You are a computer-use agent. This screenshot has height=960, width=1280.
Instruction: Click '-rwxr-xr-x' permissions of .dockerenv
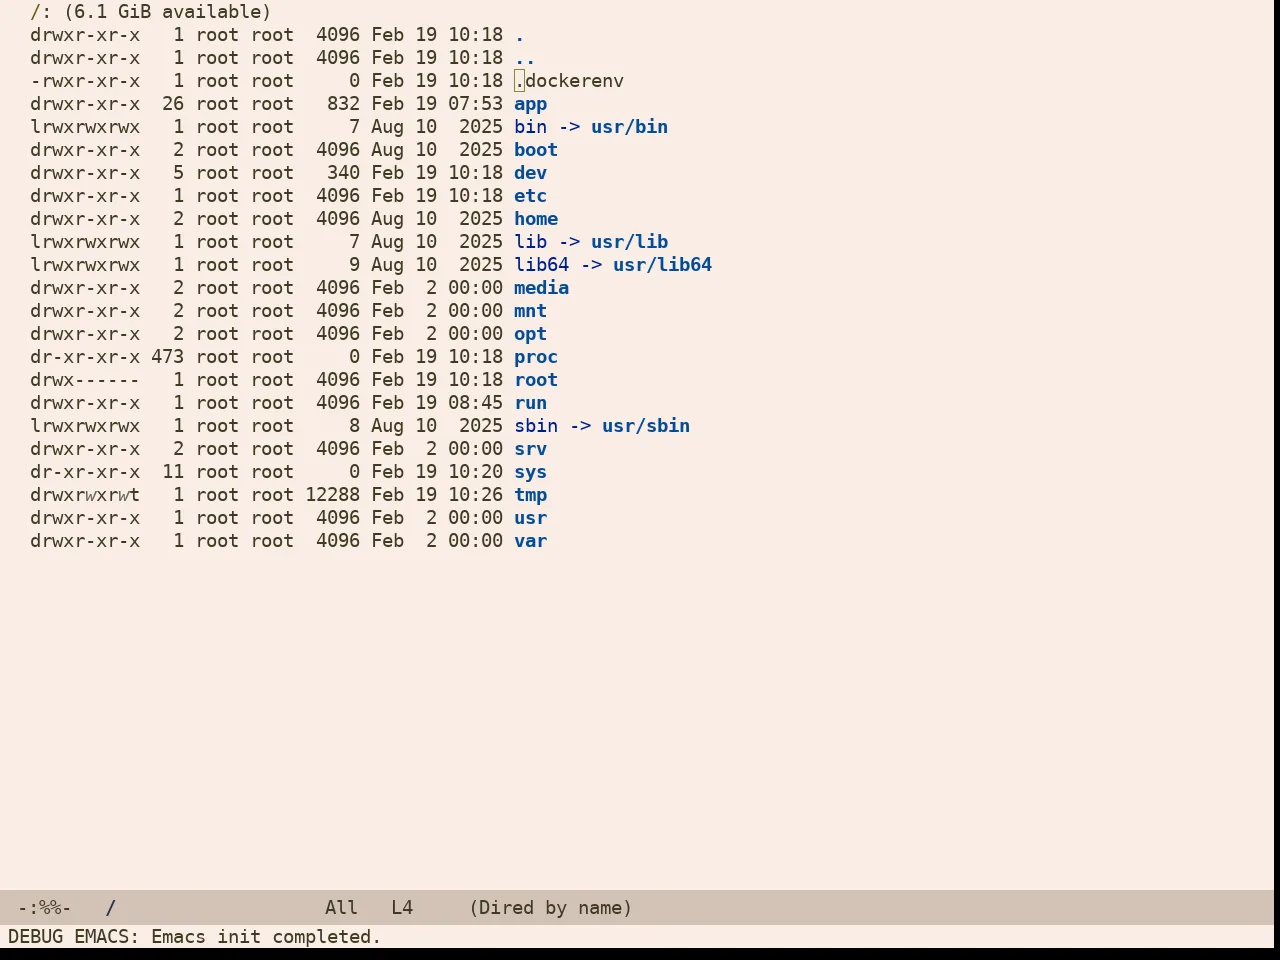pyautogui.click(x=85, y=81)
